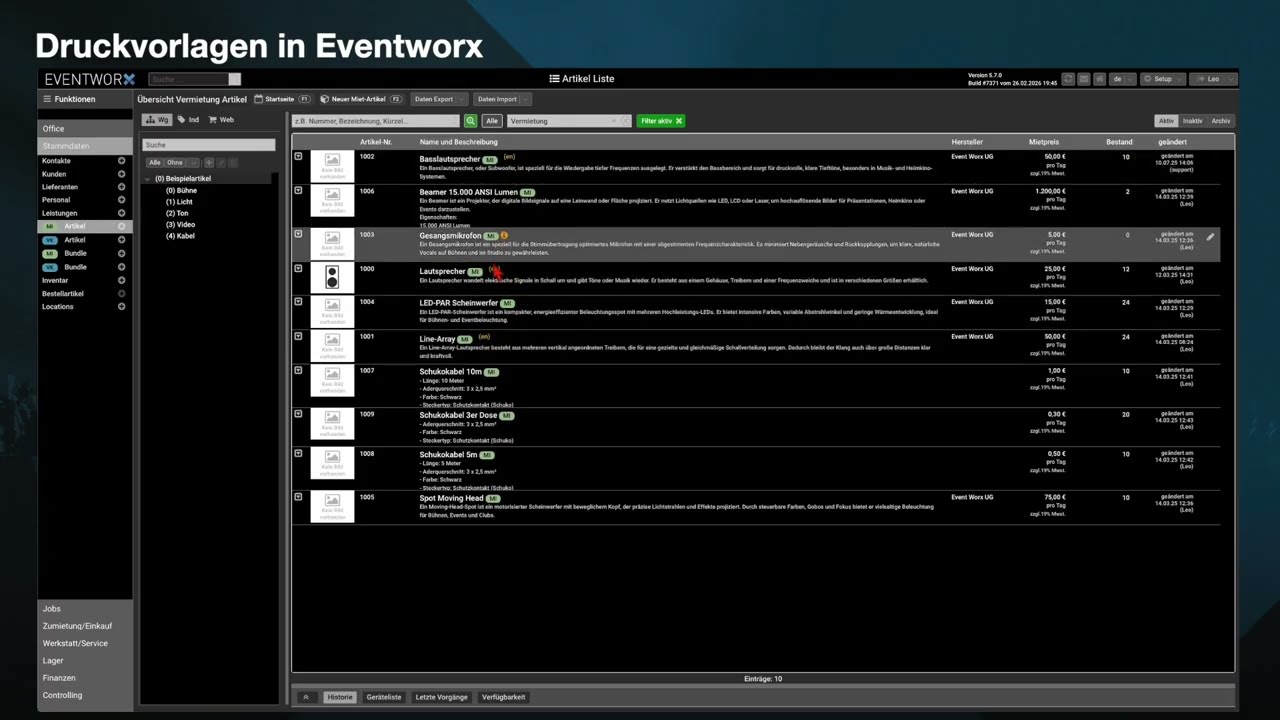The height and width of the screenshot is (720, 1280).
Task: Open the Historie tab
Action: (x=339, y=697)
